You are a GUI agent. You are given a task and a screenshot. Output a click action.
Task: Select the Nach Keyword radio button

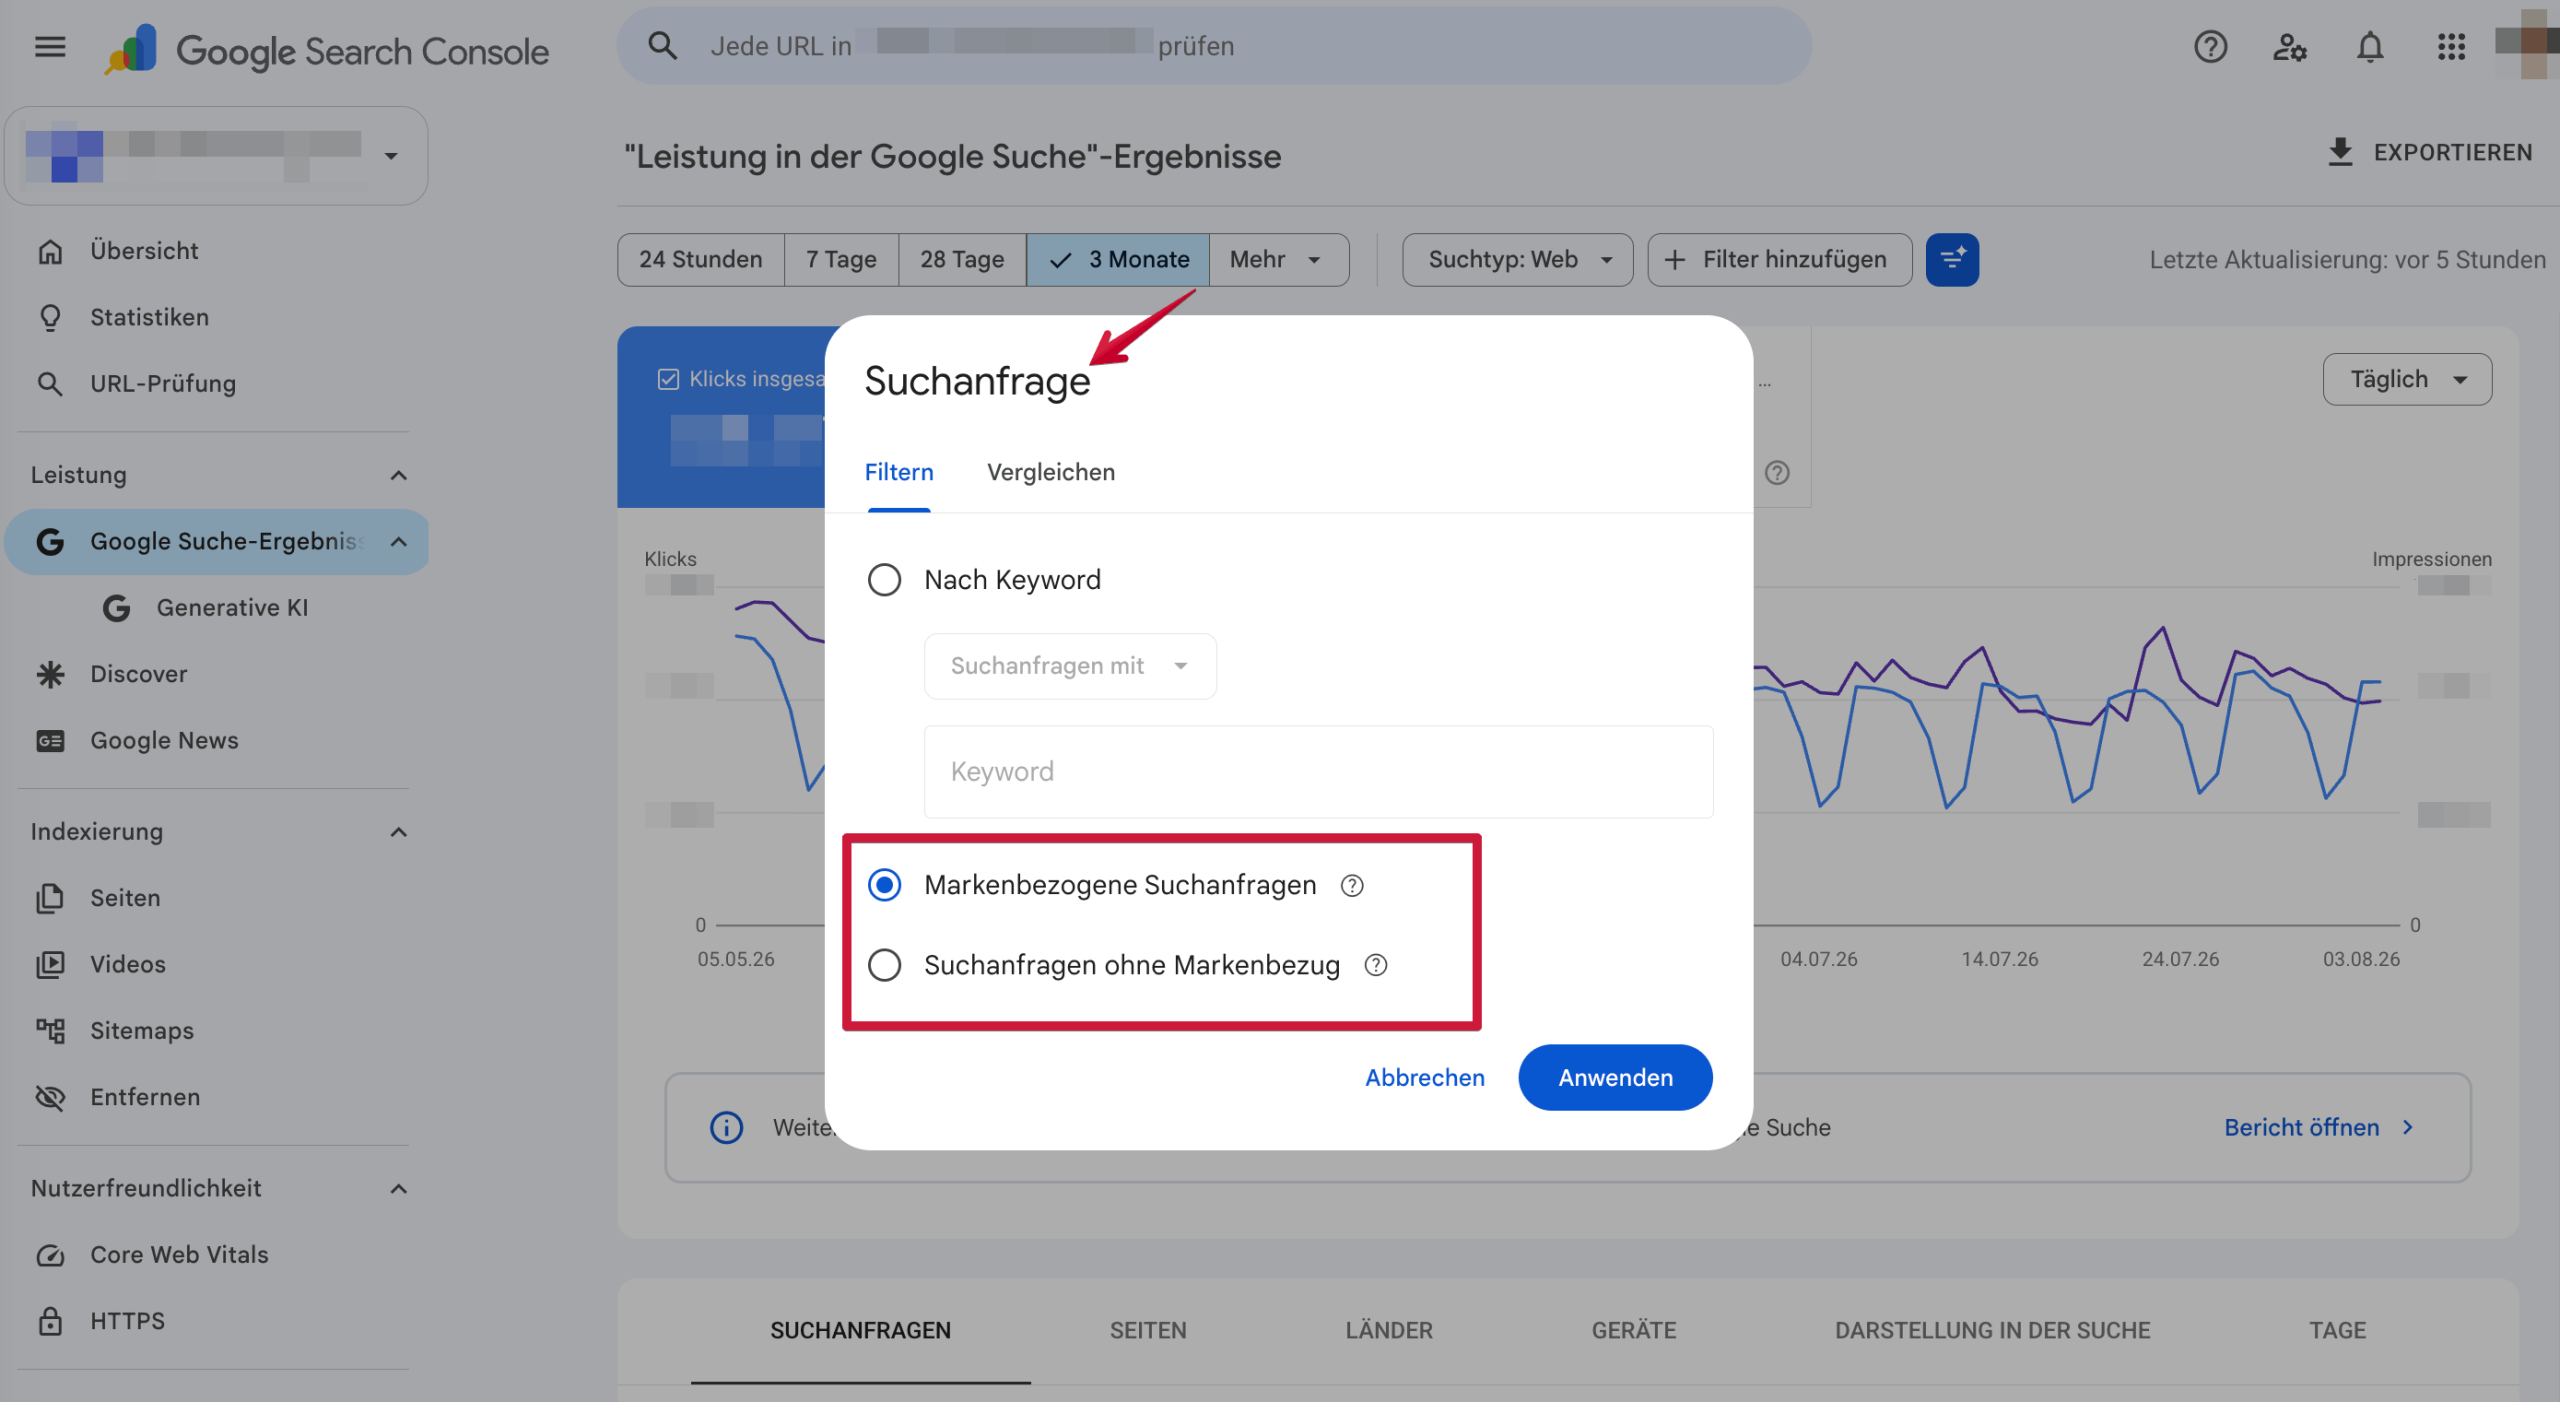(884, 580)
